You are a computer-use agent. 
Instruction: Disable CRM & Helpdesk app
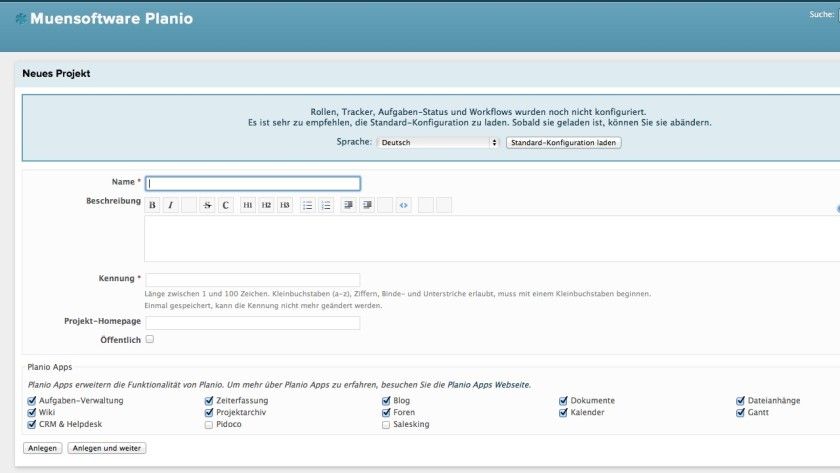[x=32, y=424]
